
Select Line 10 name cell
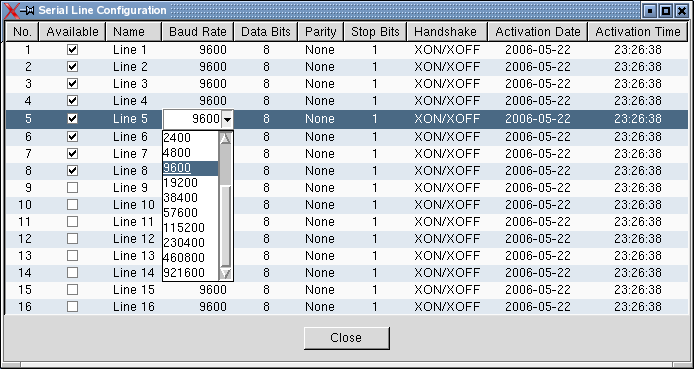[134, 204]
